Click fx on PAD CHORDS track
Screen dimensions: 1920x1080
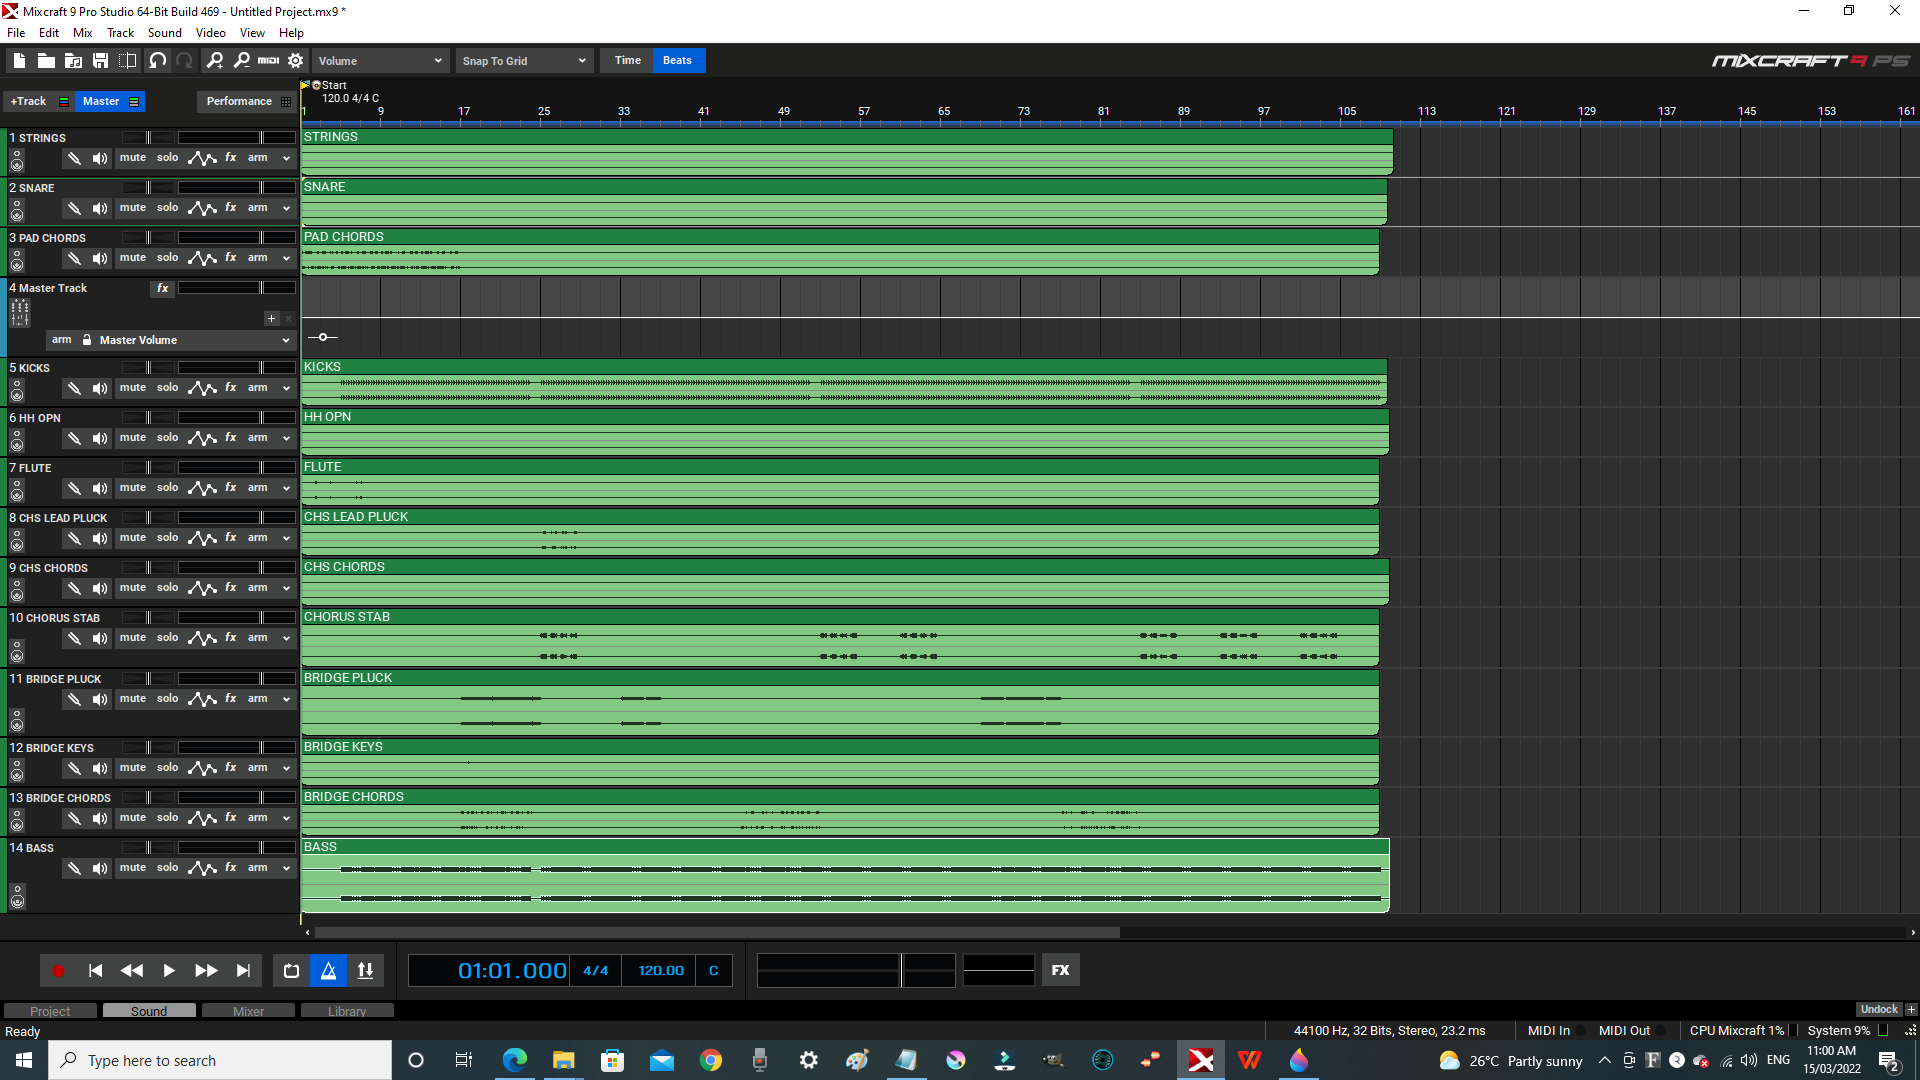(231, 258)
